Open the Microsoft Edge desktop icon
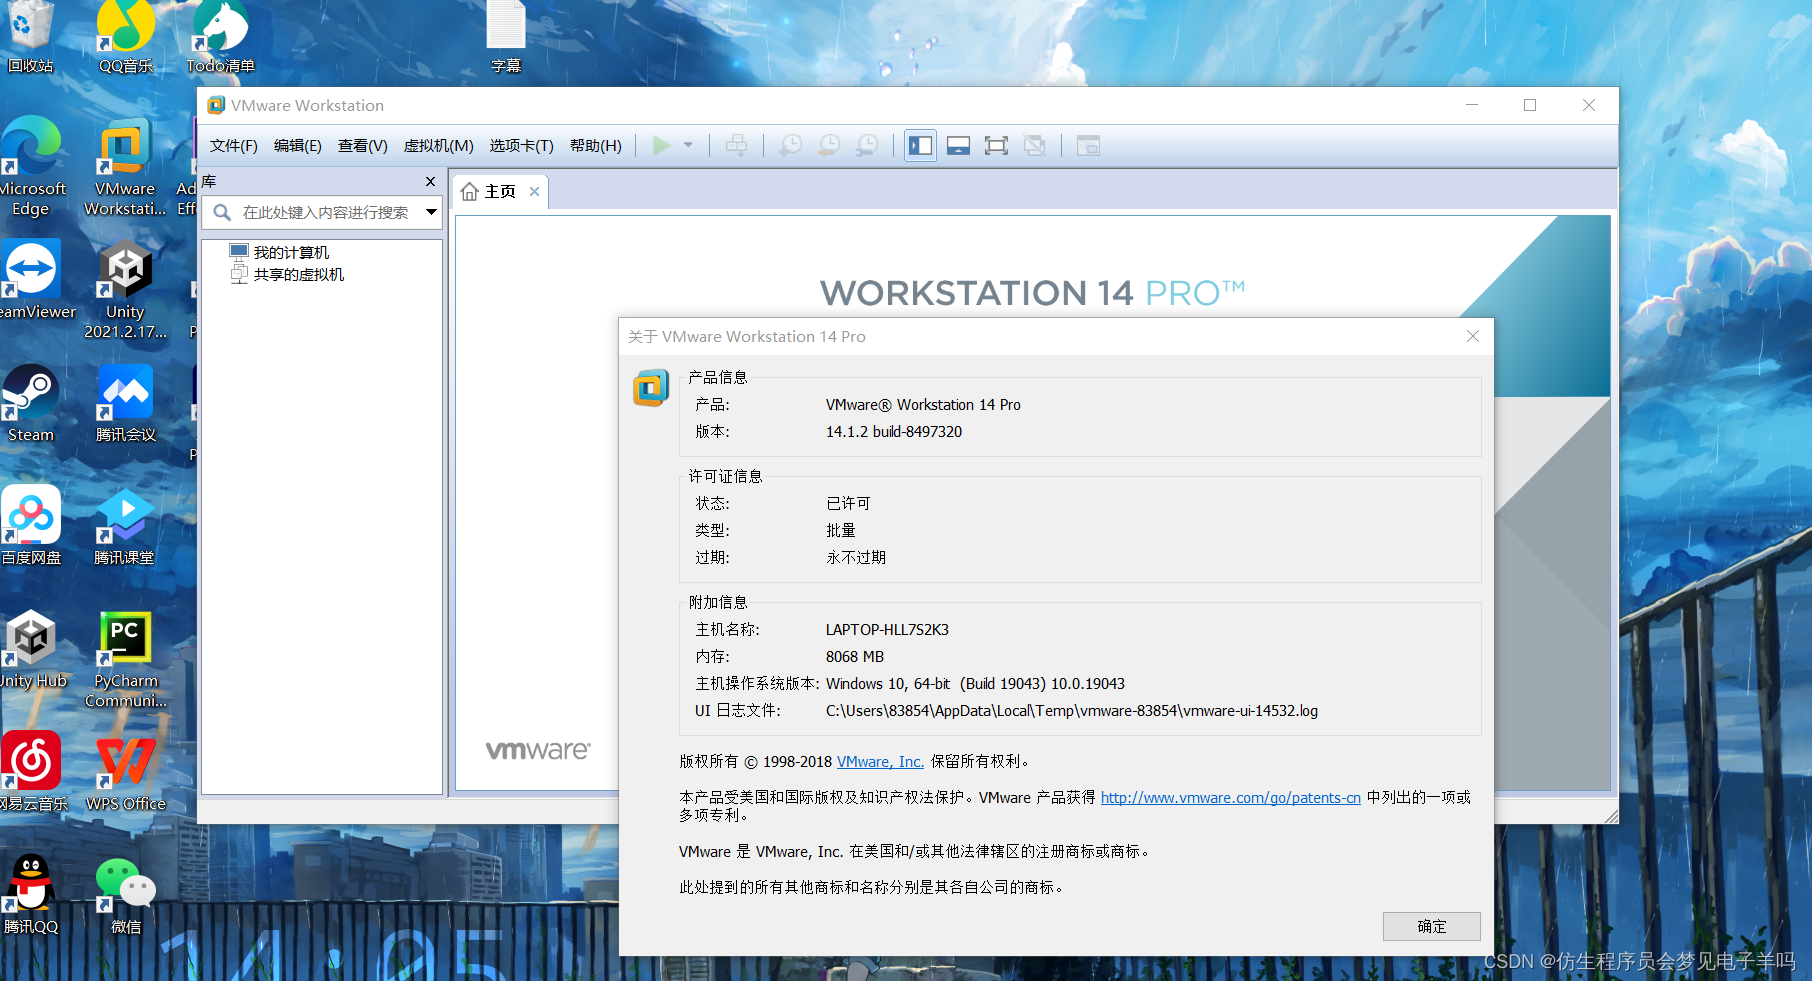This screenshot has height=981, width=1812. [31, 166]
